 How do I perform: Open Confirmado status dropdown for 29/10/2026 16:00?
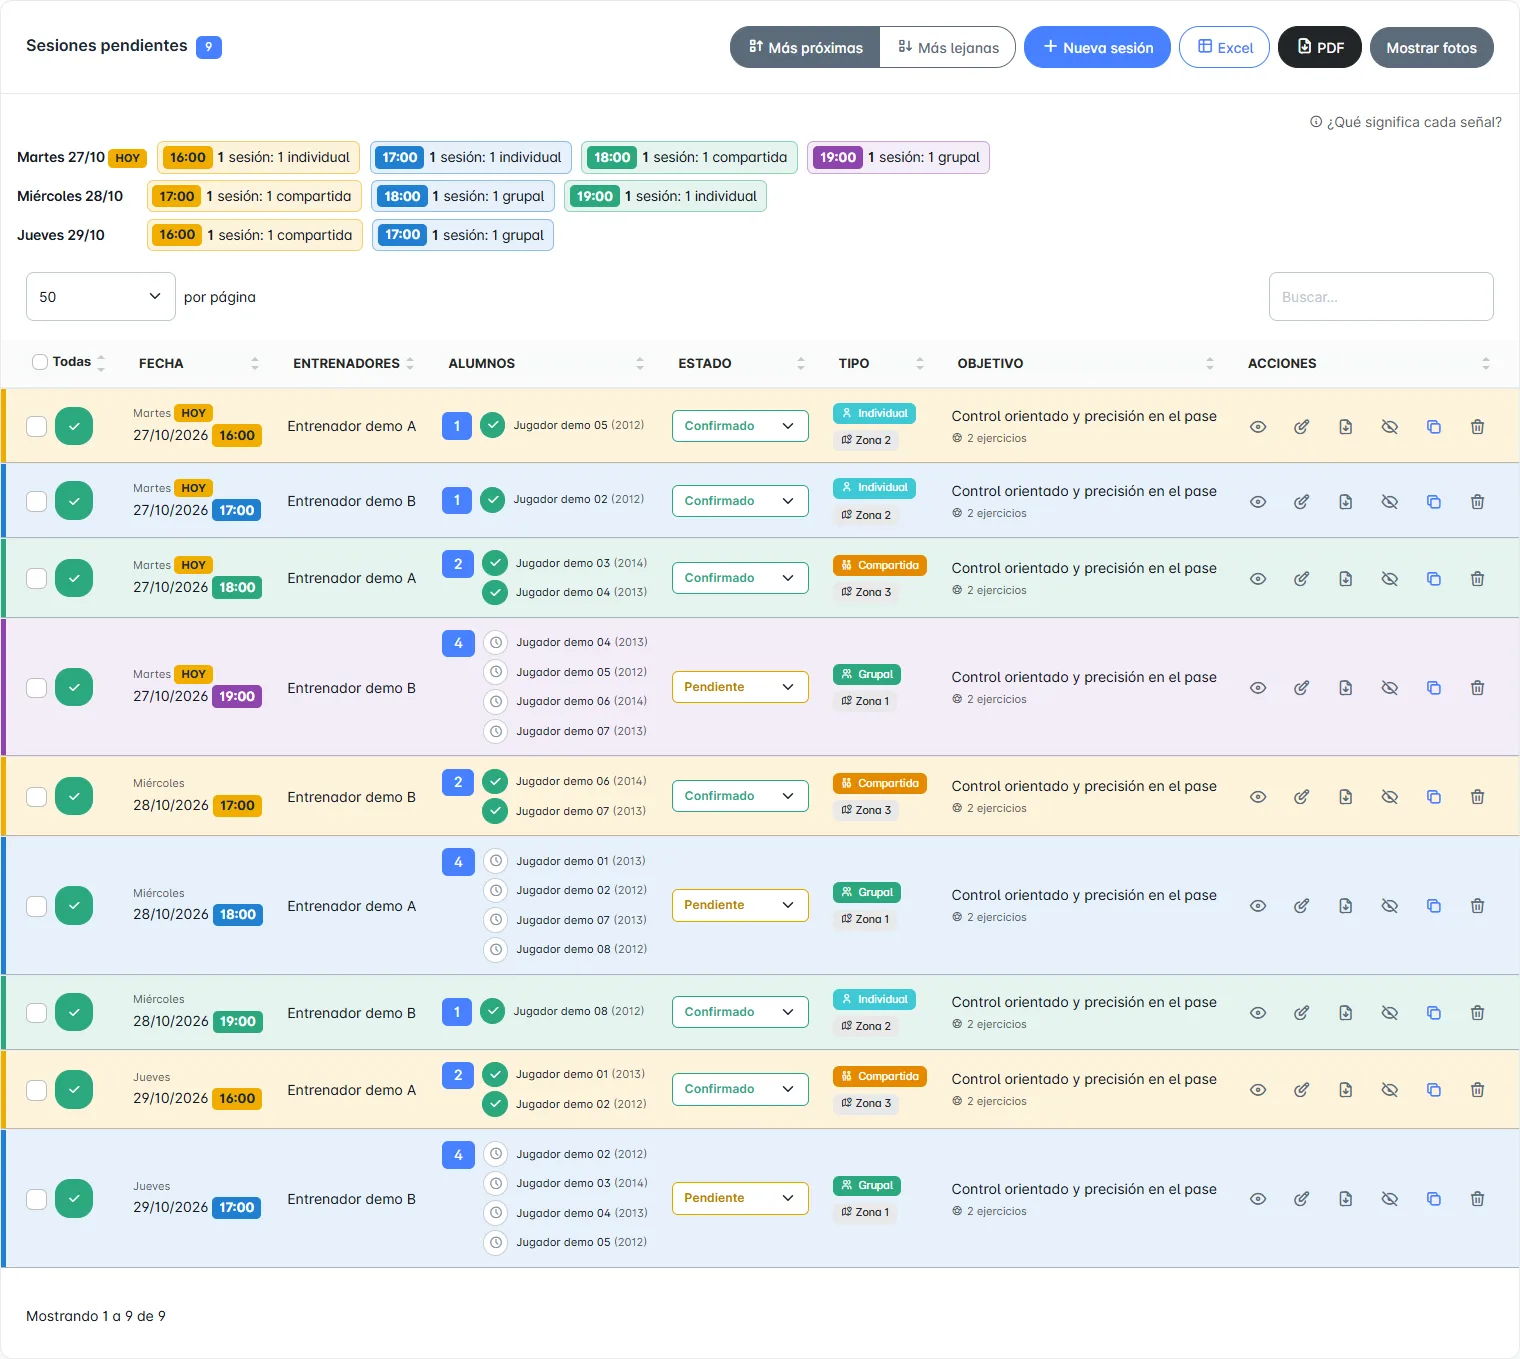pyautogui.click(x=740, y=1089)
